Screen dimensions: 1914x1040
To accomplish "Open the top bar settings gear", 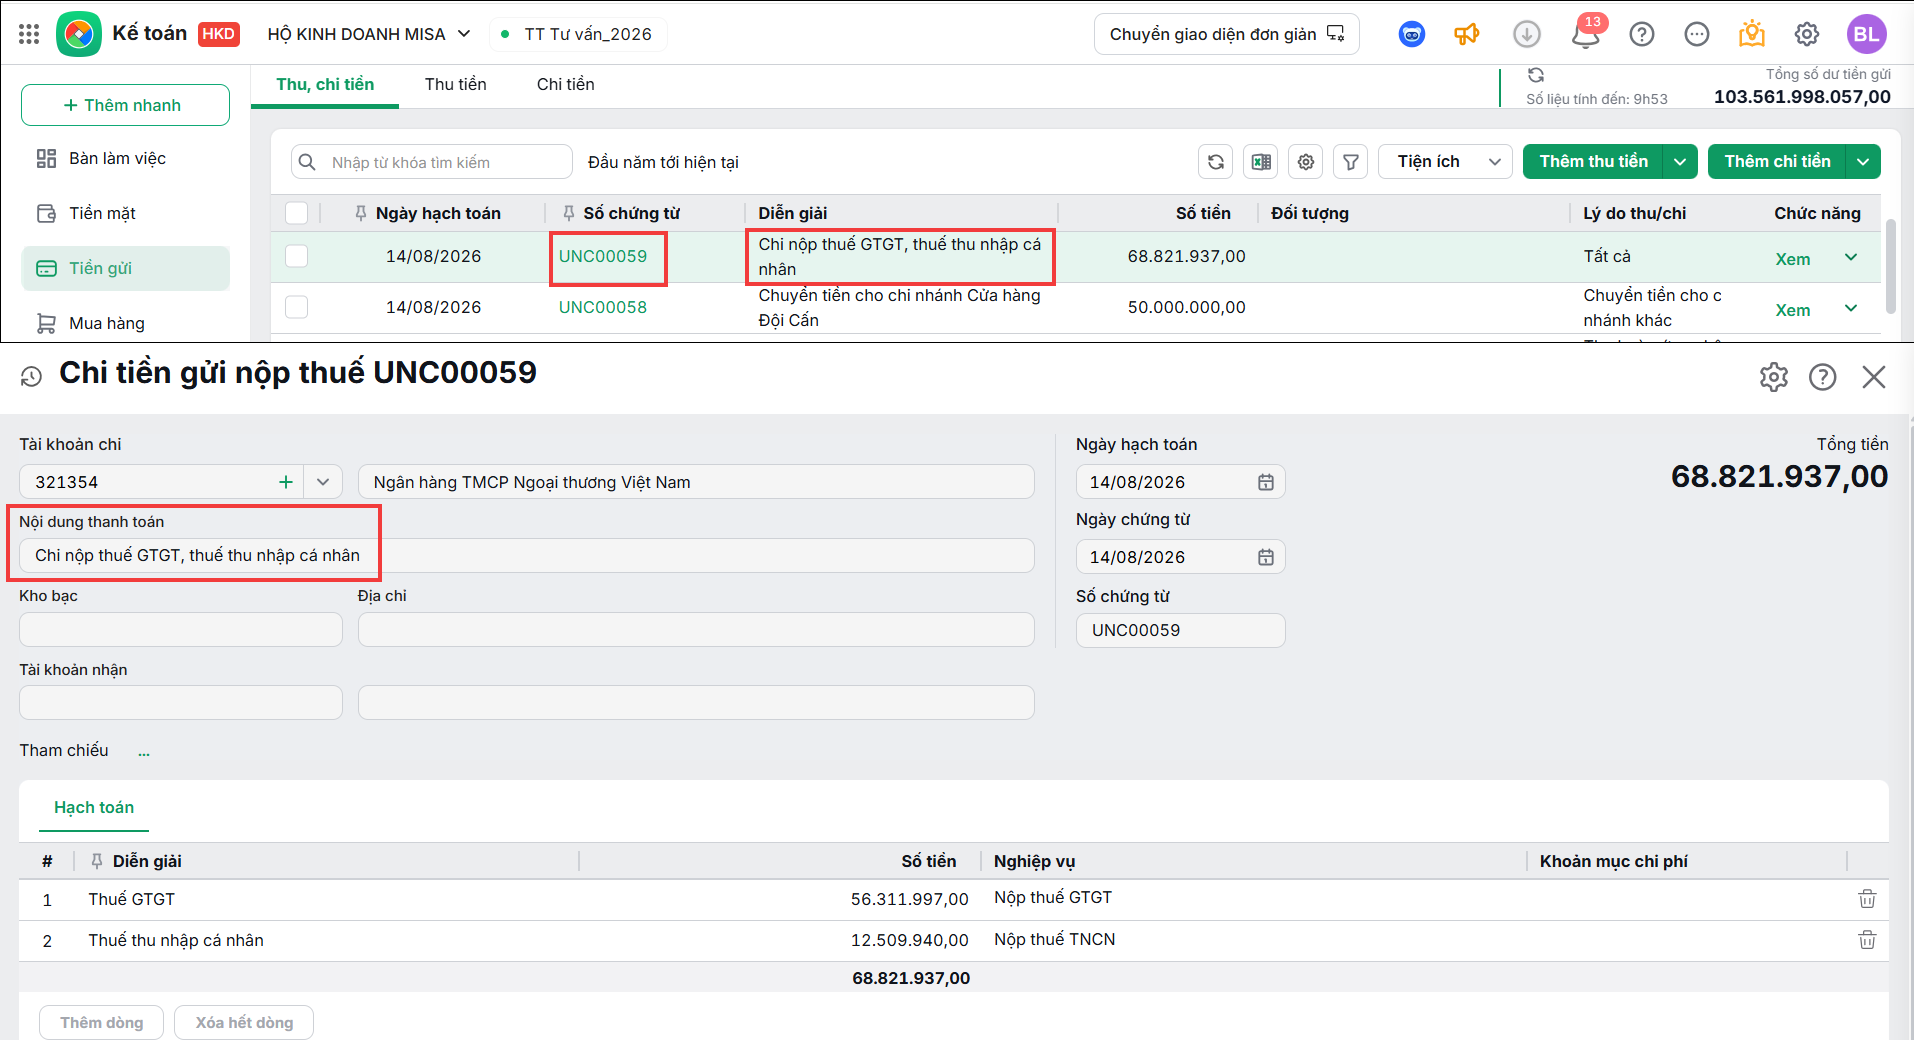I will [1807, 34].
